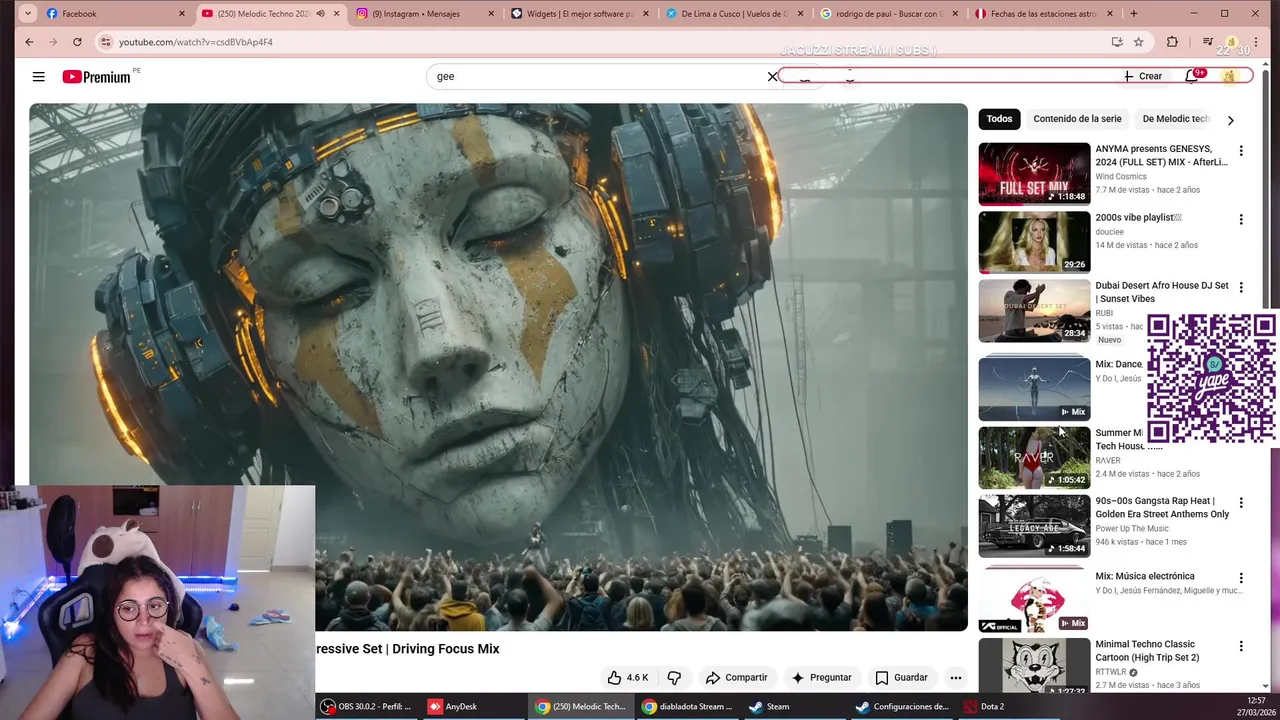Open options menu for ANYMA presents GENESYS video
This screenshot has width=1280, height=720.
point(1241,151)
